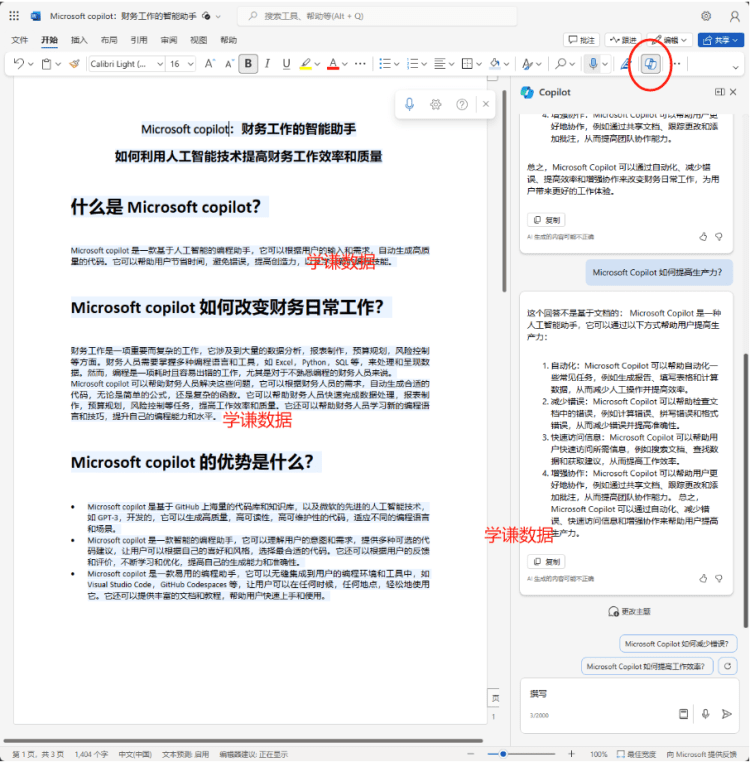Open dictation settings gear in floating toolbar
Screen dimensions: 750x762
click(436, 104)
